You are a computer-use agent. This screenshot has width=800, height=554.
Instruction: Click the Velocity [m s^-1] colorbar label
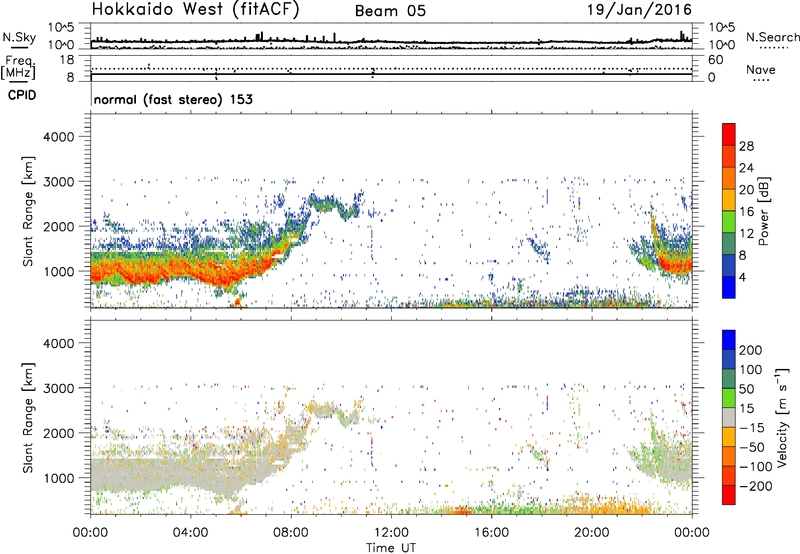[782, 417]
